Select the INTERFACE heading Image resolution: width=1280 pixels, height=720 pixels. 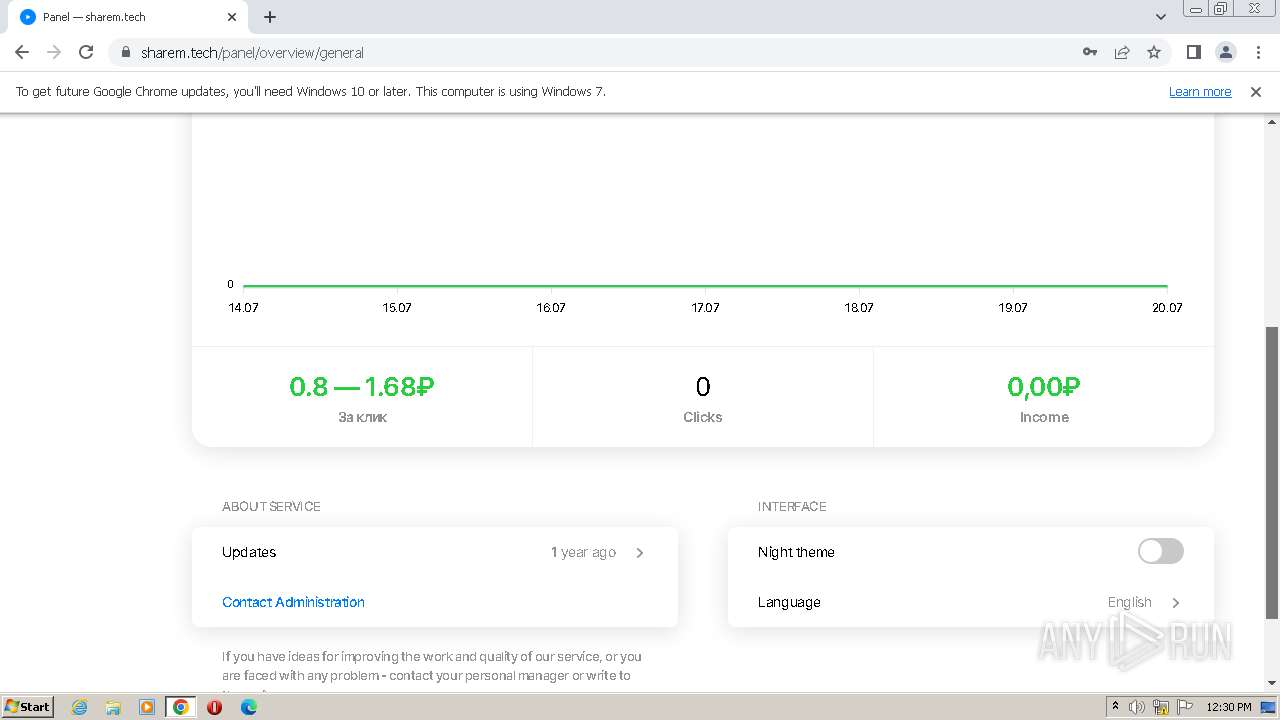pyautogui.click(x=792, y=506)
